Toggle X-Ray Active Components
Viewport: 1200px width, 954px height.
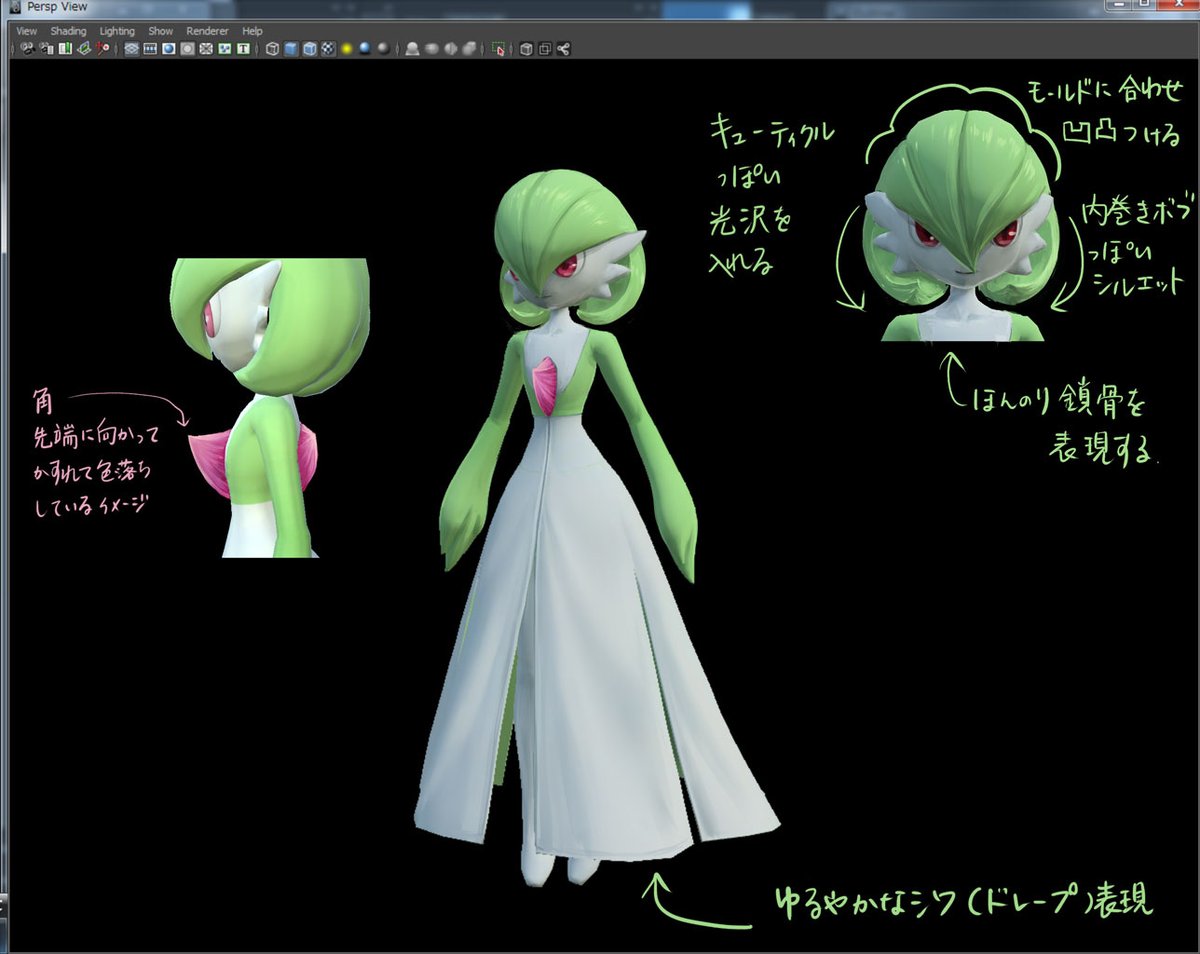pyautogui.click(x=545, y=48)
